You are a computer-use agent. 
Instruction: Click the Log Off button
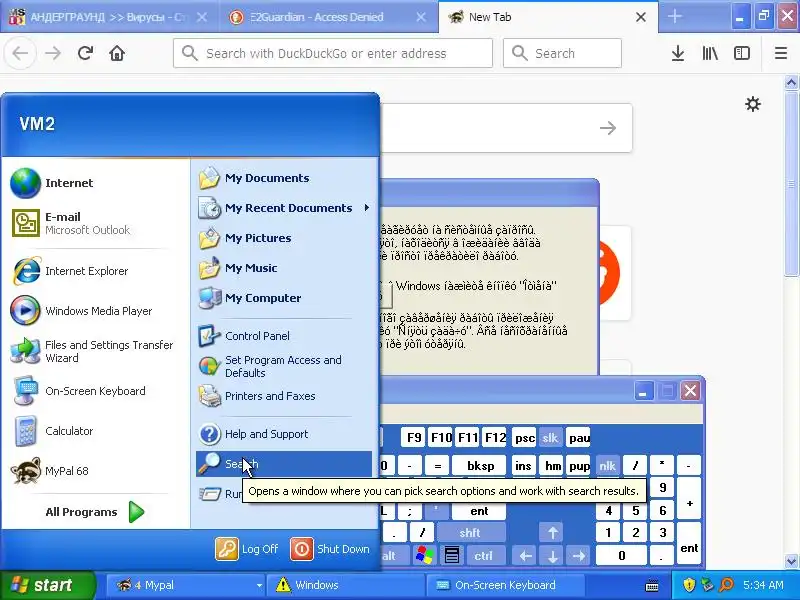[x=247, y=549]
